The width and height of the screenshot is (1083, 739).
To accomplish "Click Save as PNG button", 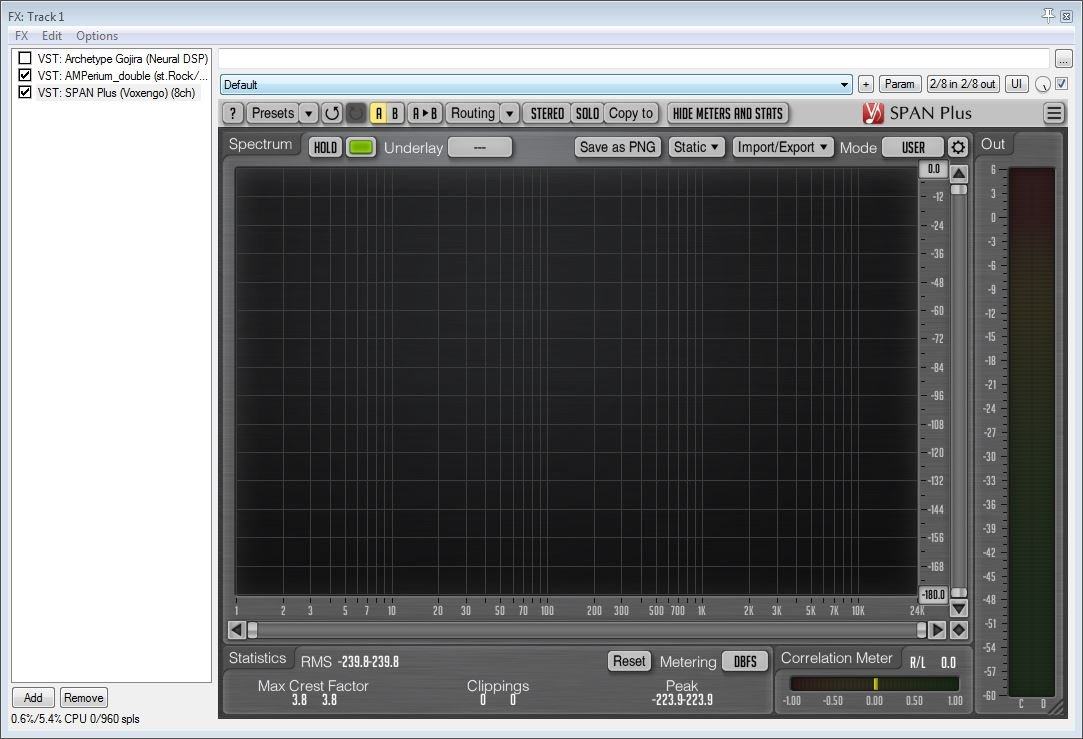I will (x=617, y=147).
